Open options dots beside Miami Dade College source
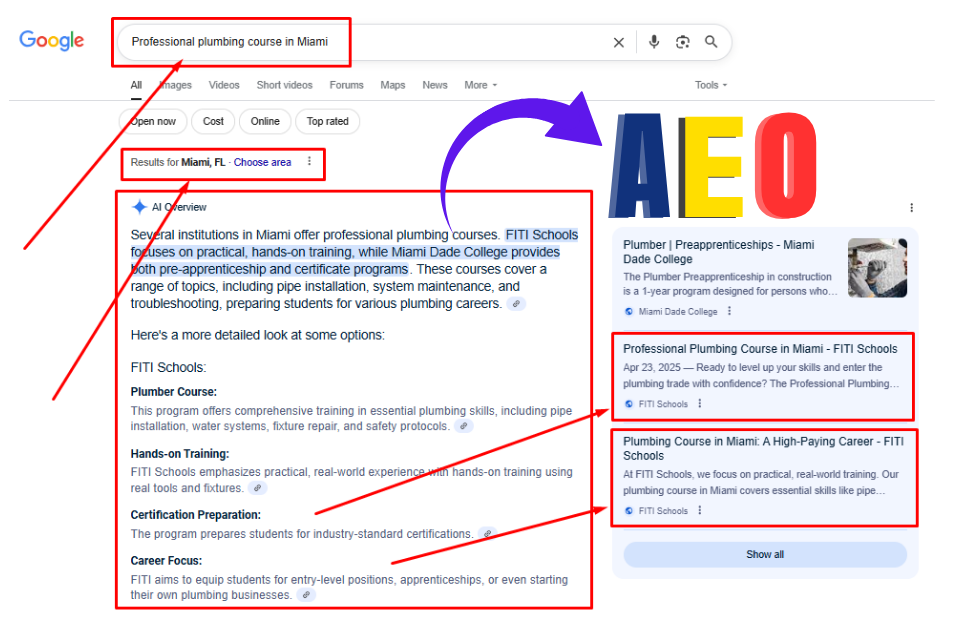This screenshot has height=640, width=960. (x=729, y=311)
